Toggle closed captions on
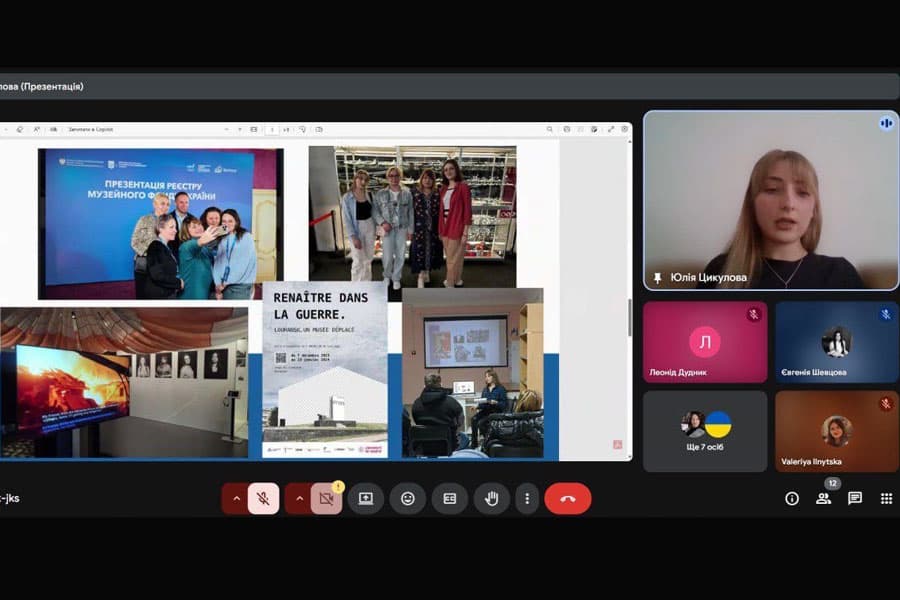 pyautogui.click(x=449, y=498)
